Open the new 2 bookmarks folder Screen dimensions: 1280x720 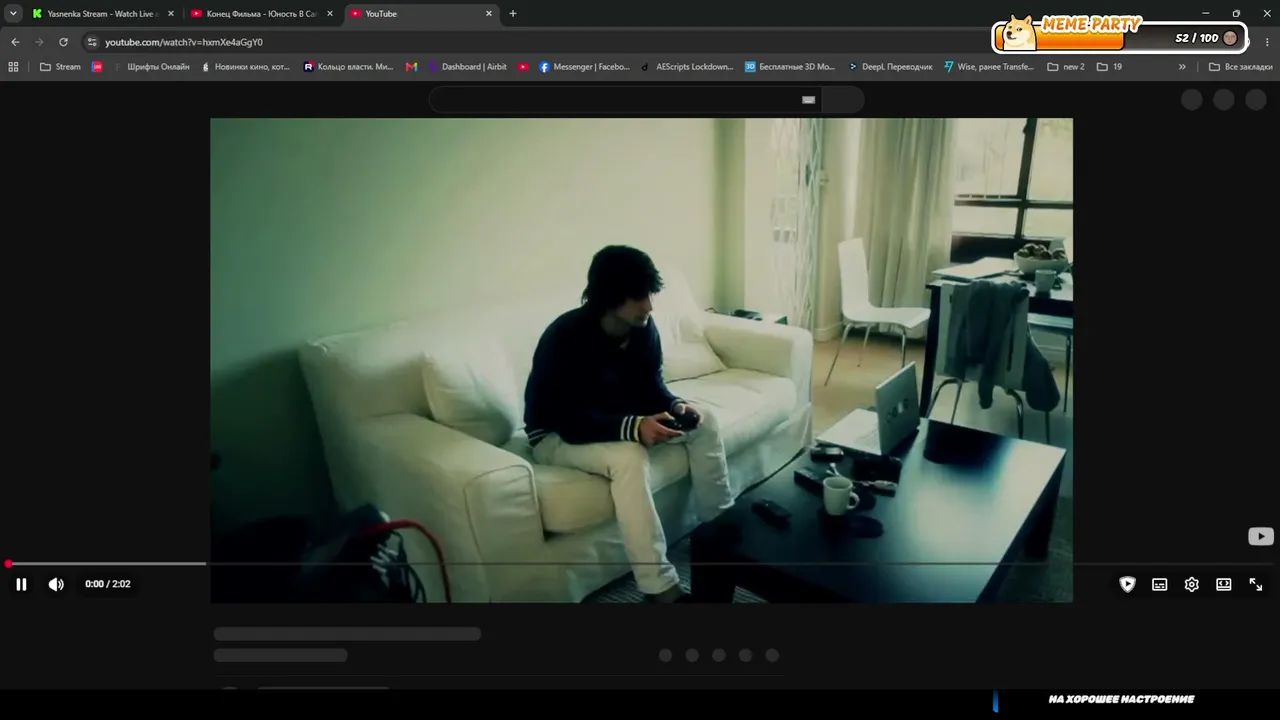[x=1066, y=67]
